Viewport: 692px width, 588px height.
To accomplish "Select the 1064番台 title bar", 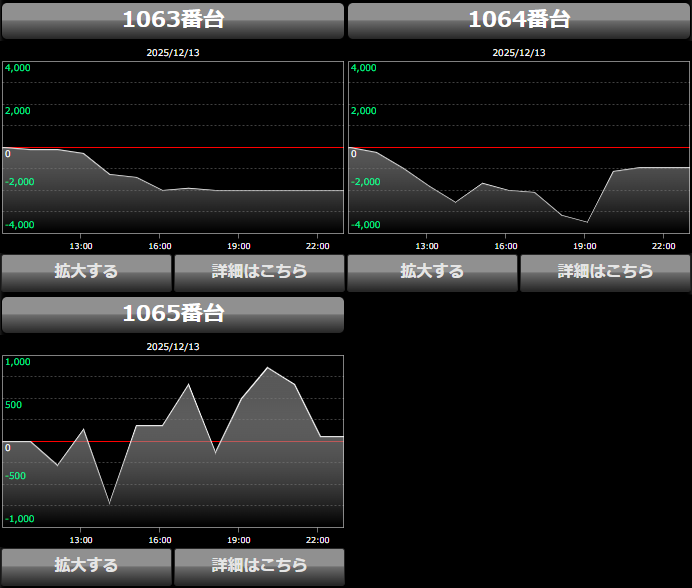I will point(518,21).
